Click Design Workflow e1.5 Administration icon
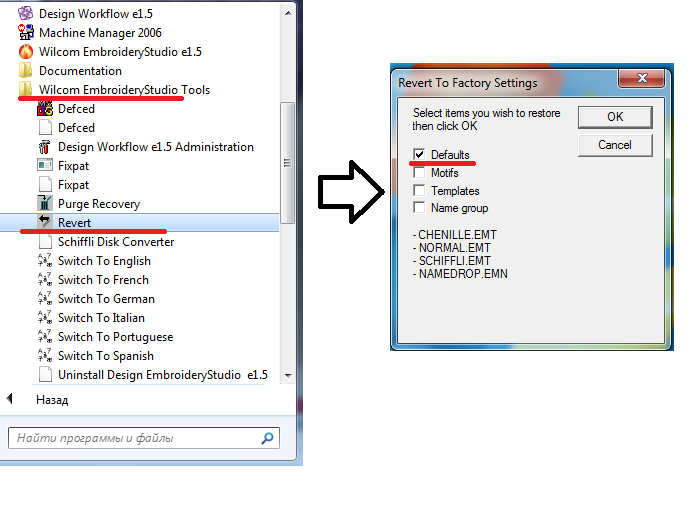The height and width of the screenshot is (511, 697). (x=45, y=147)
